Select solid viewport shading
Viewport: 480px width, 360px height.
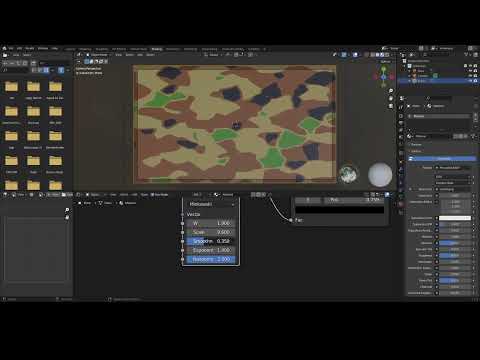point(378,55)
